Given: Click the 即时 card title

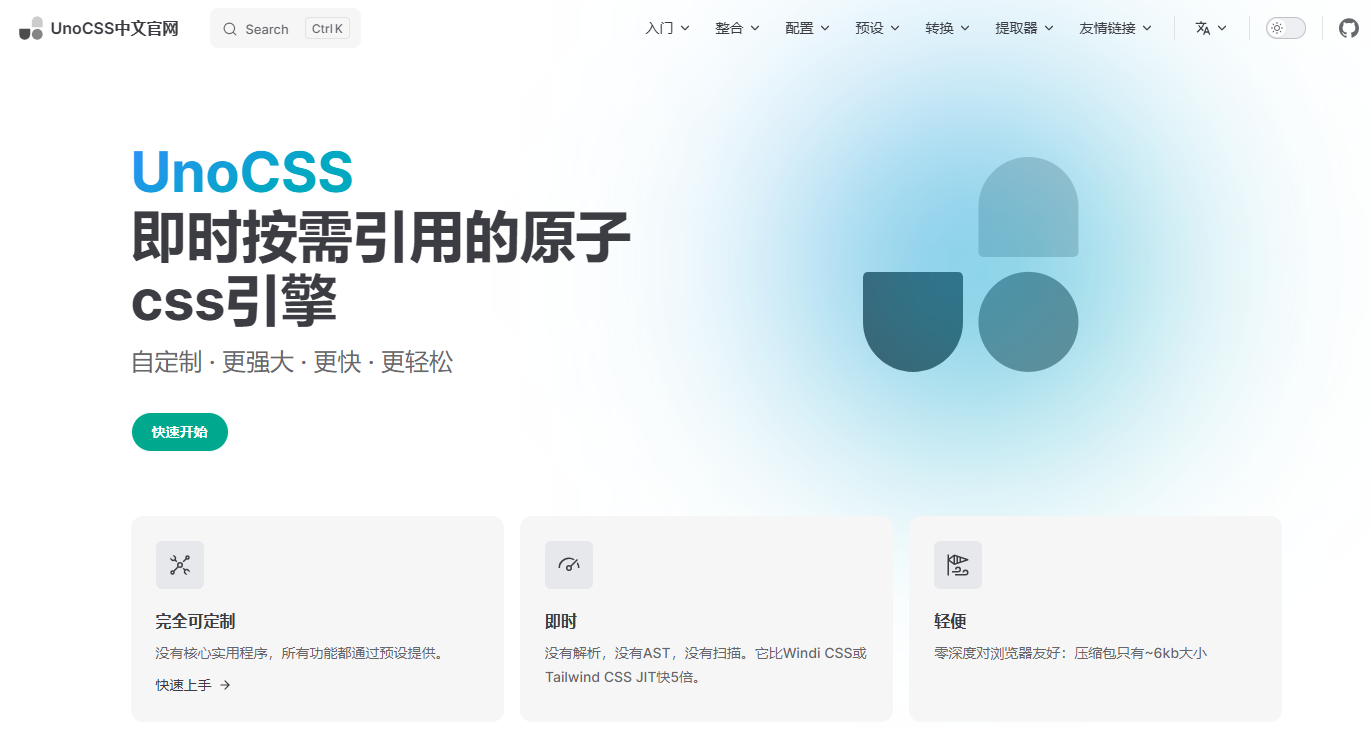Looking at the screenshot, I should 561,621.
